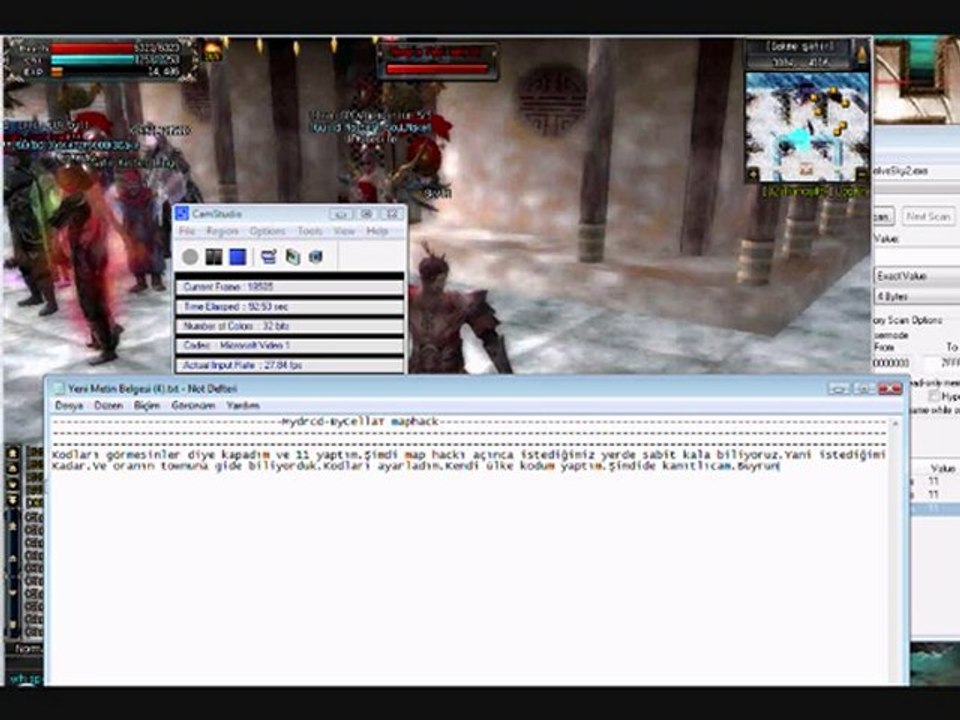Open the CamStudio File menu
This screenshot has height=720, width=960.
(186, 231)
